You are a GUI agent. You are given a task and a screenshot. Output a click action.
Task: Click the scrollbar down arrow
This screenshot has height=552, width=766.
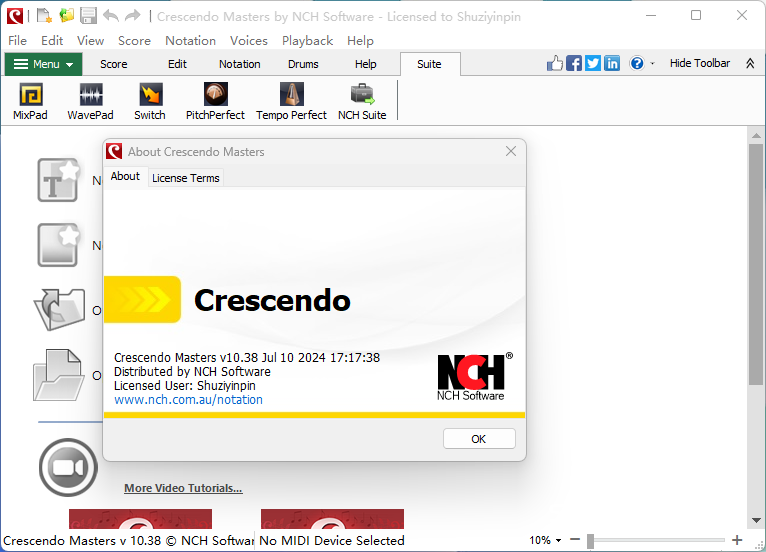coord(756,520)
